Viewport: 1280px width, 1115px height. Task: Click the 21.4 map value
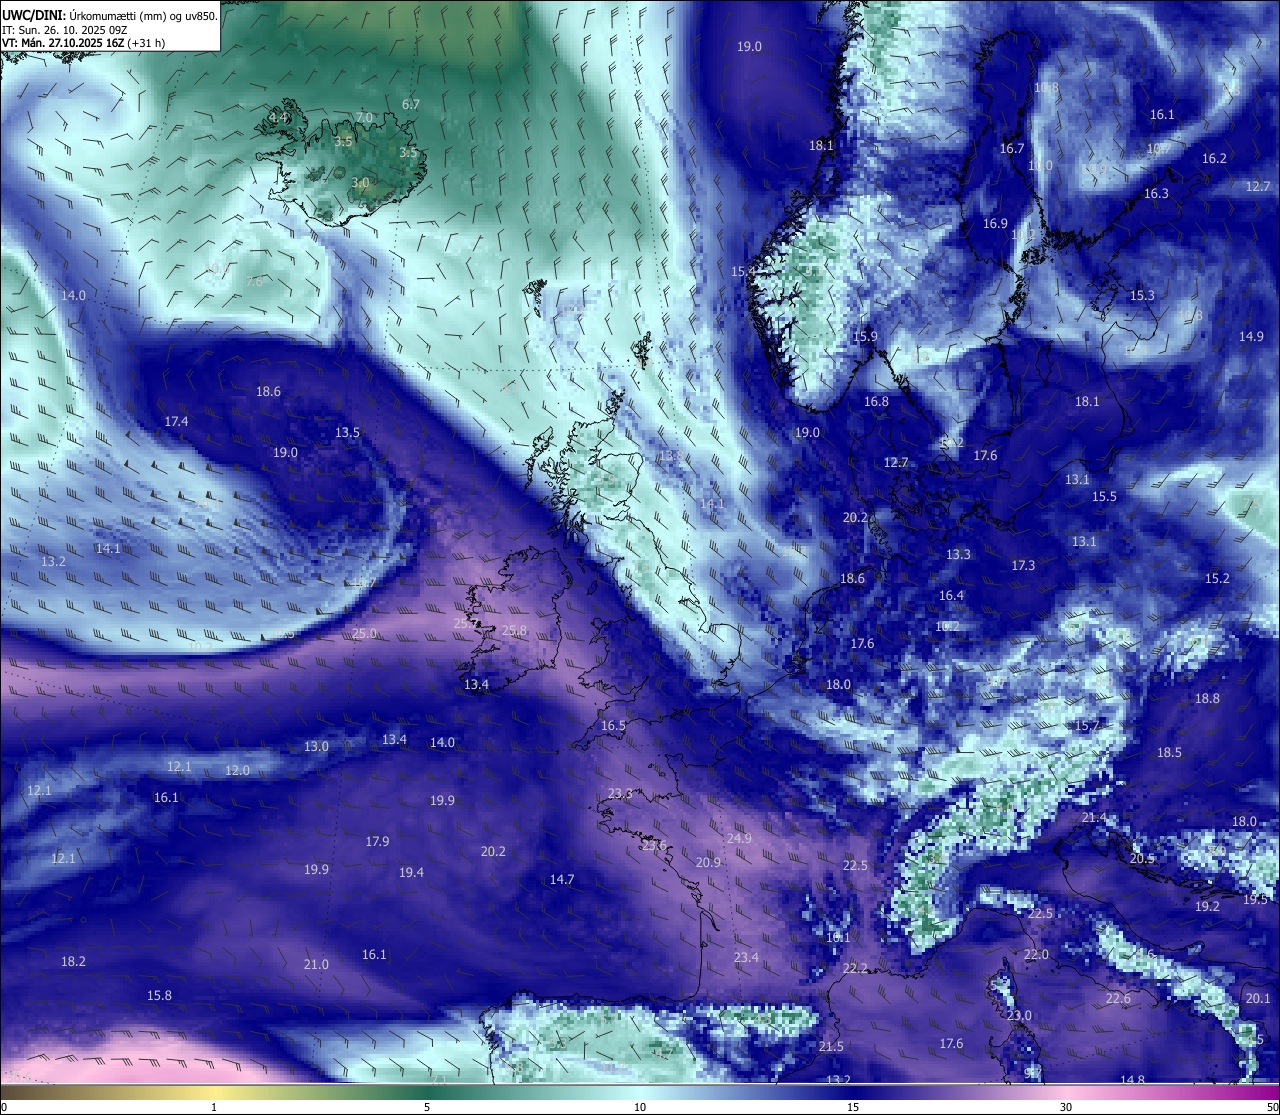click(1094, 817)
